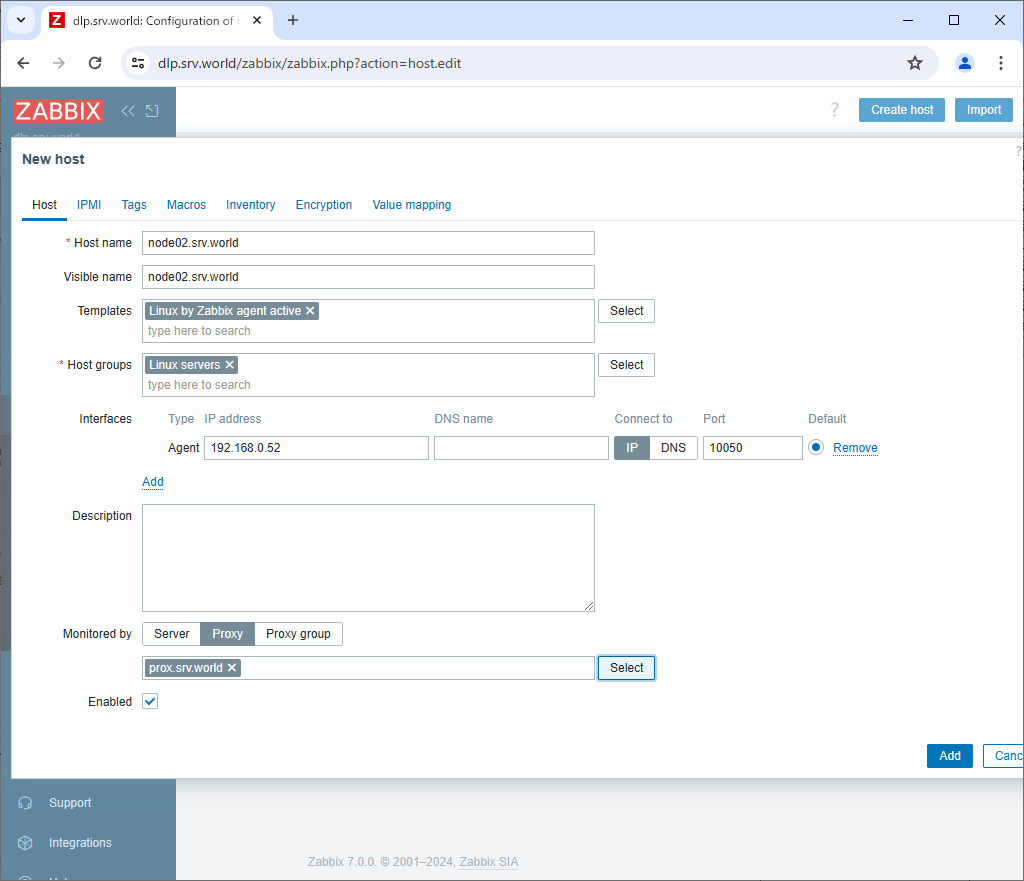Click the Support headset icon in sidebar

[25, 803]
